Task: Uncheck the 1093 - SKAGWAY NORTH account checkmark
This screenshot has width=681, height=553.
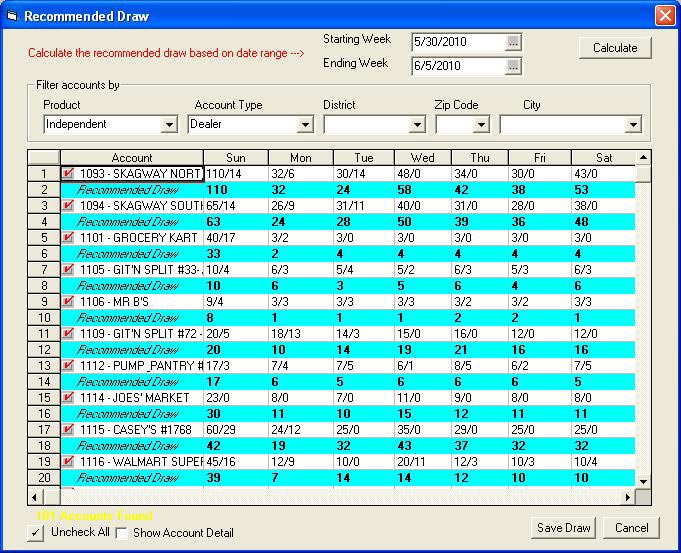Action: point(68,173)
